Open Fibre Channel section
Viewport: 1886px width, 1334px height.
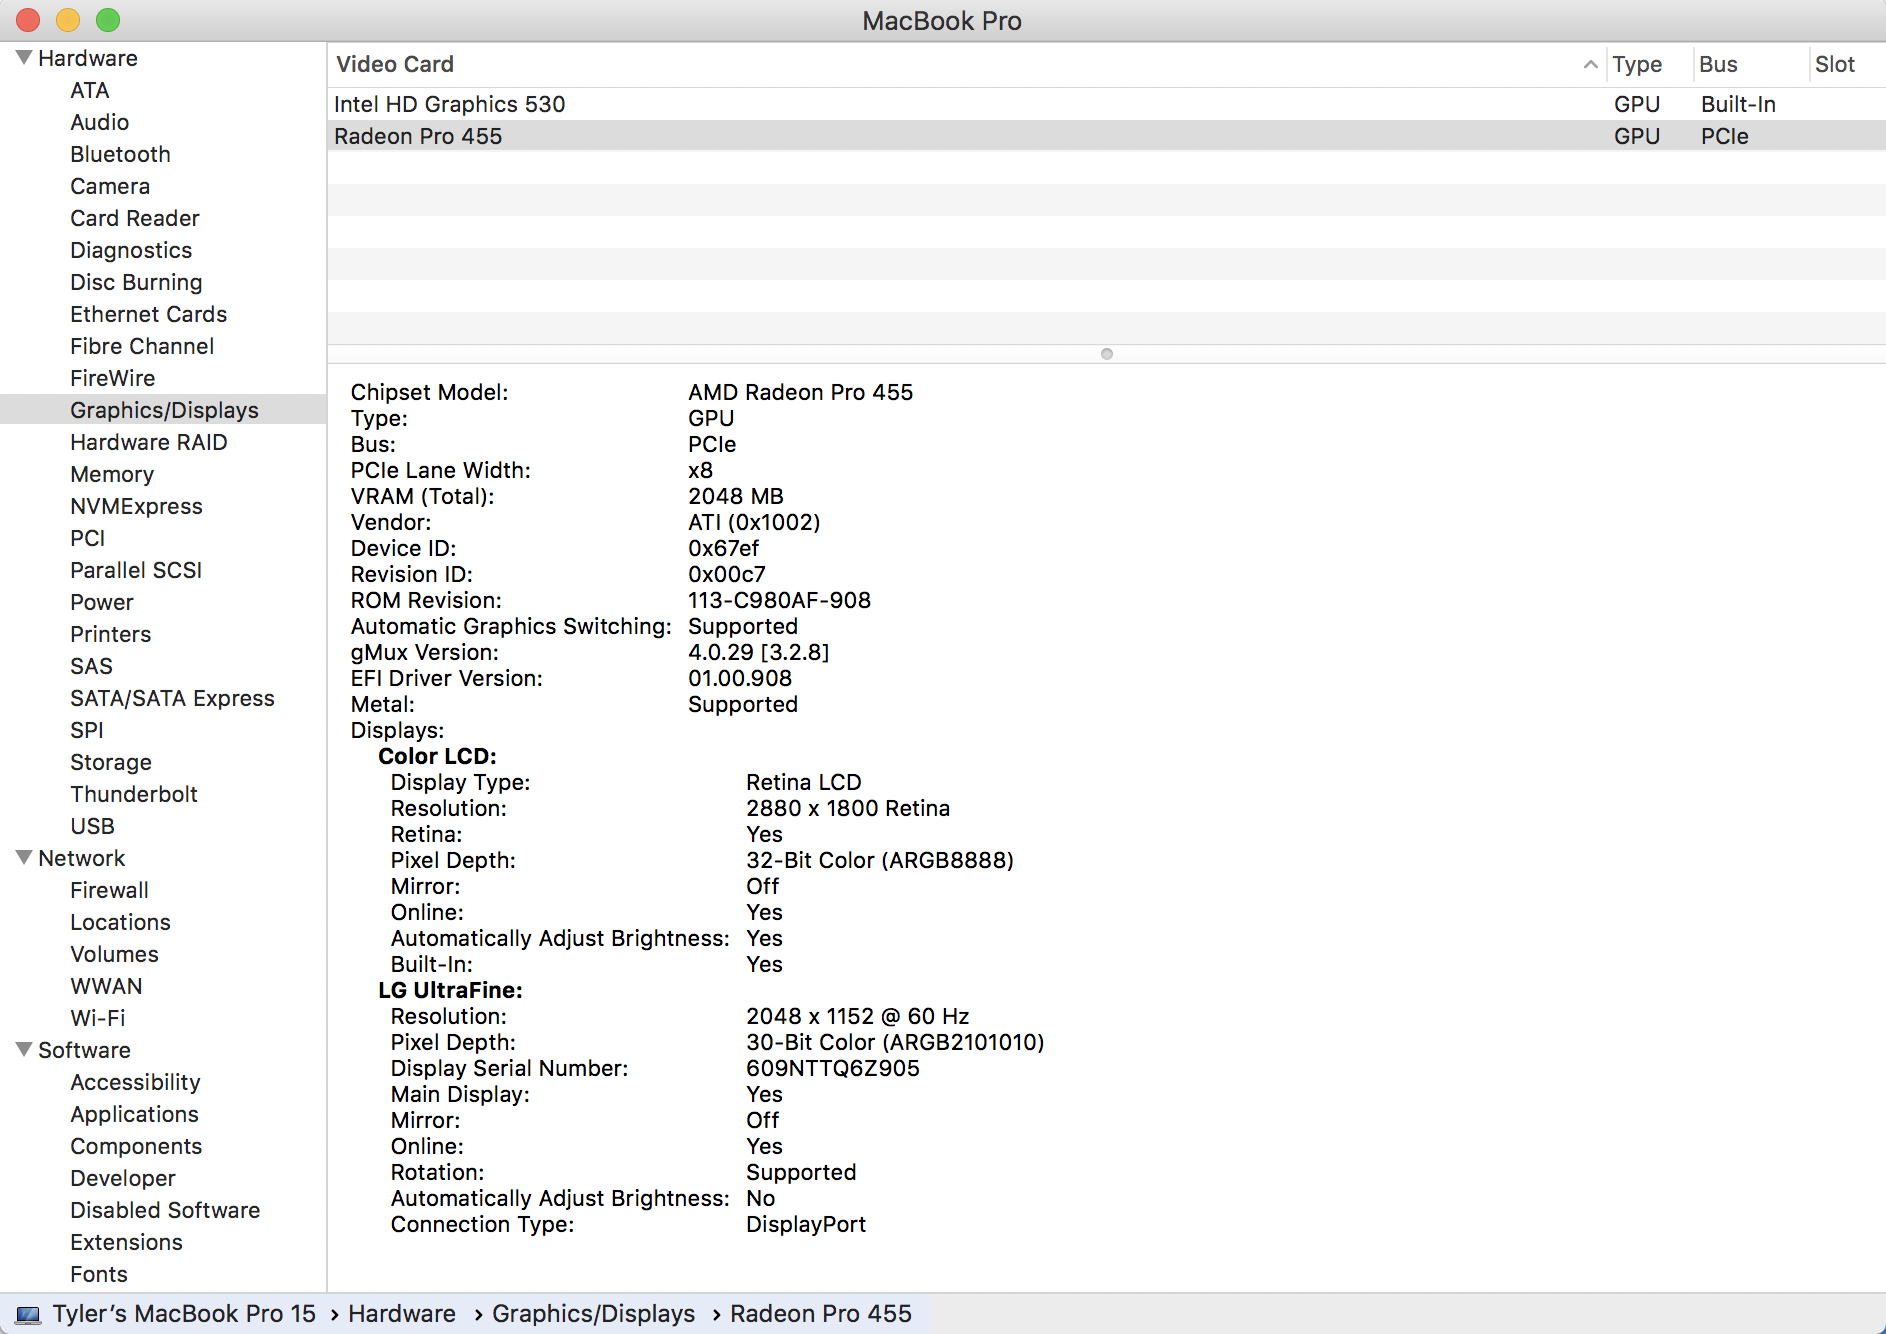coord(142,346)
